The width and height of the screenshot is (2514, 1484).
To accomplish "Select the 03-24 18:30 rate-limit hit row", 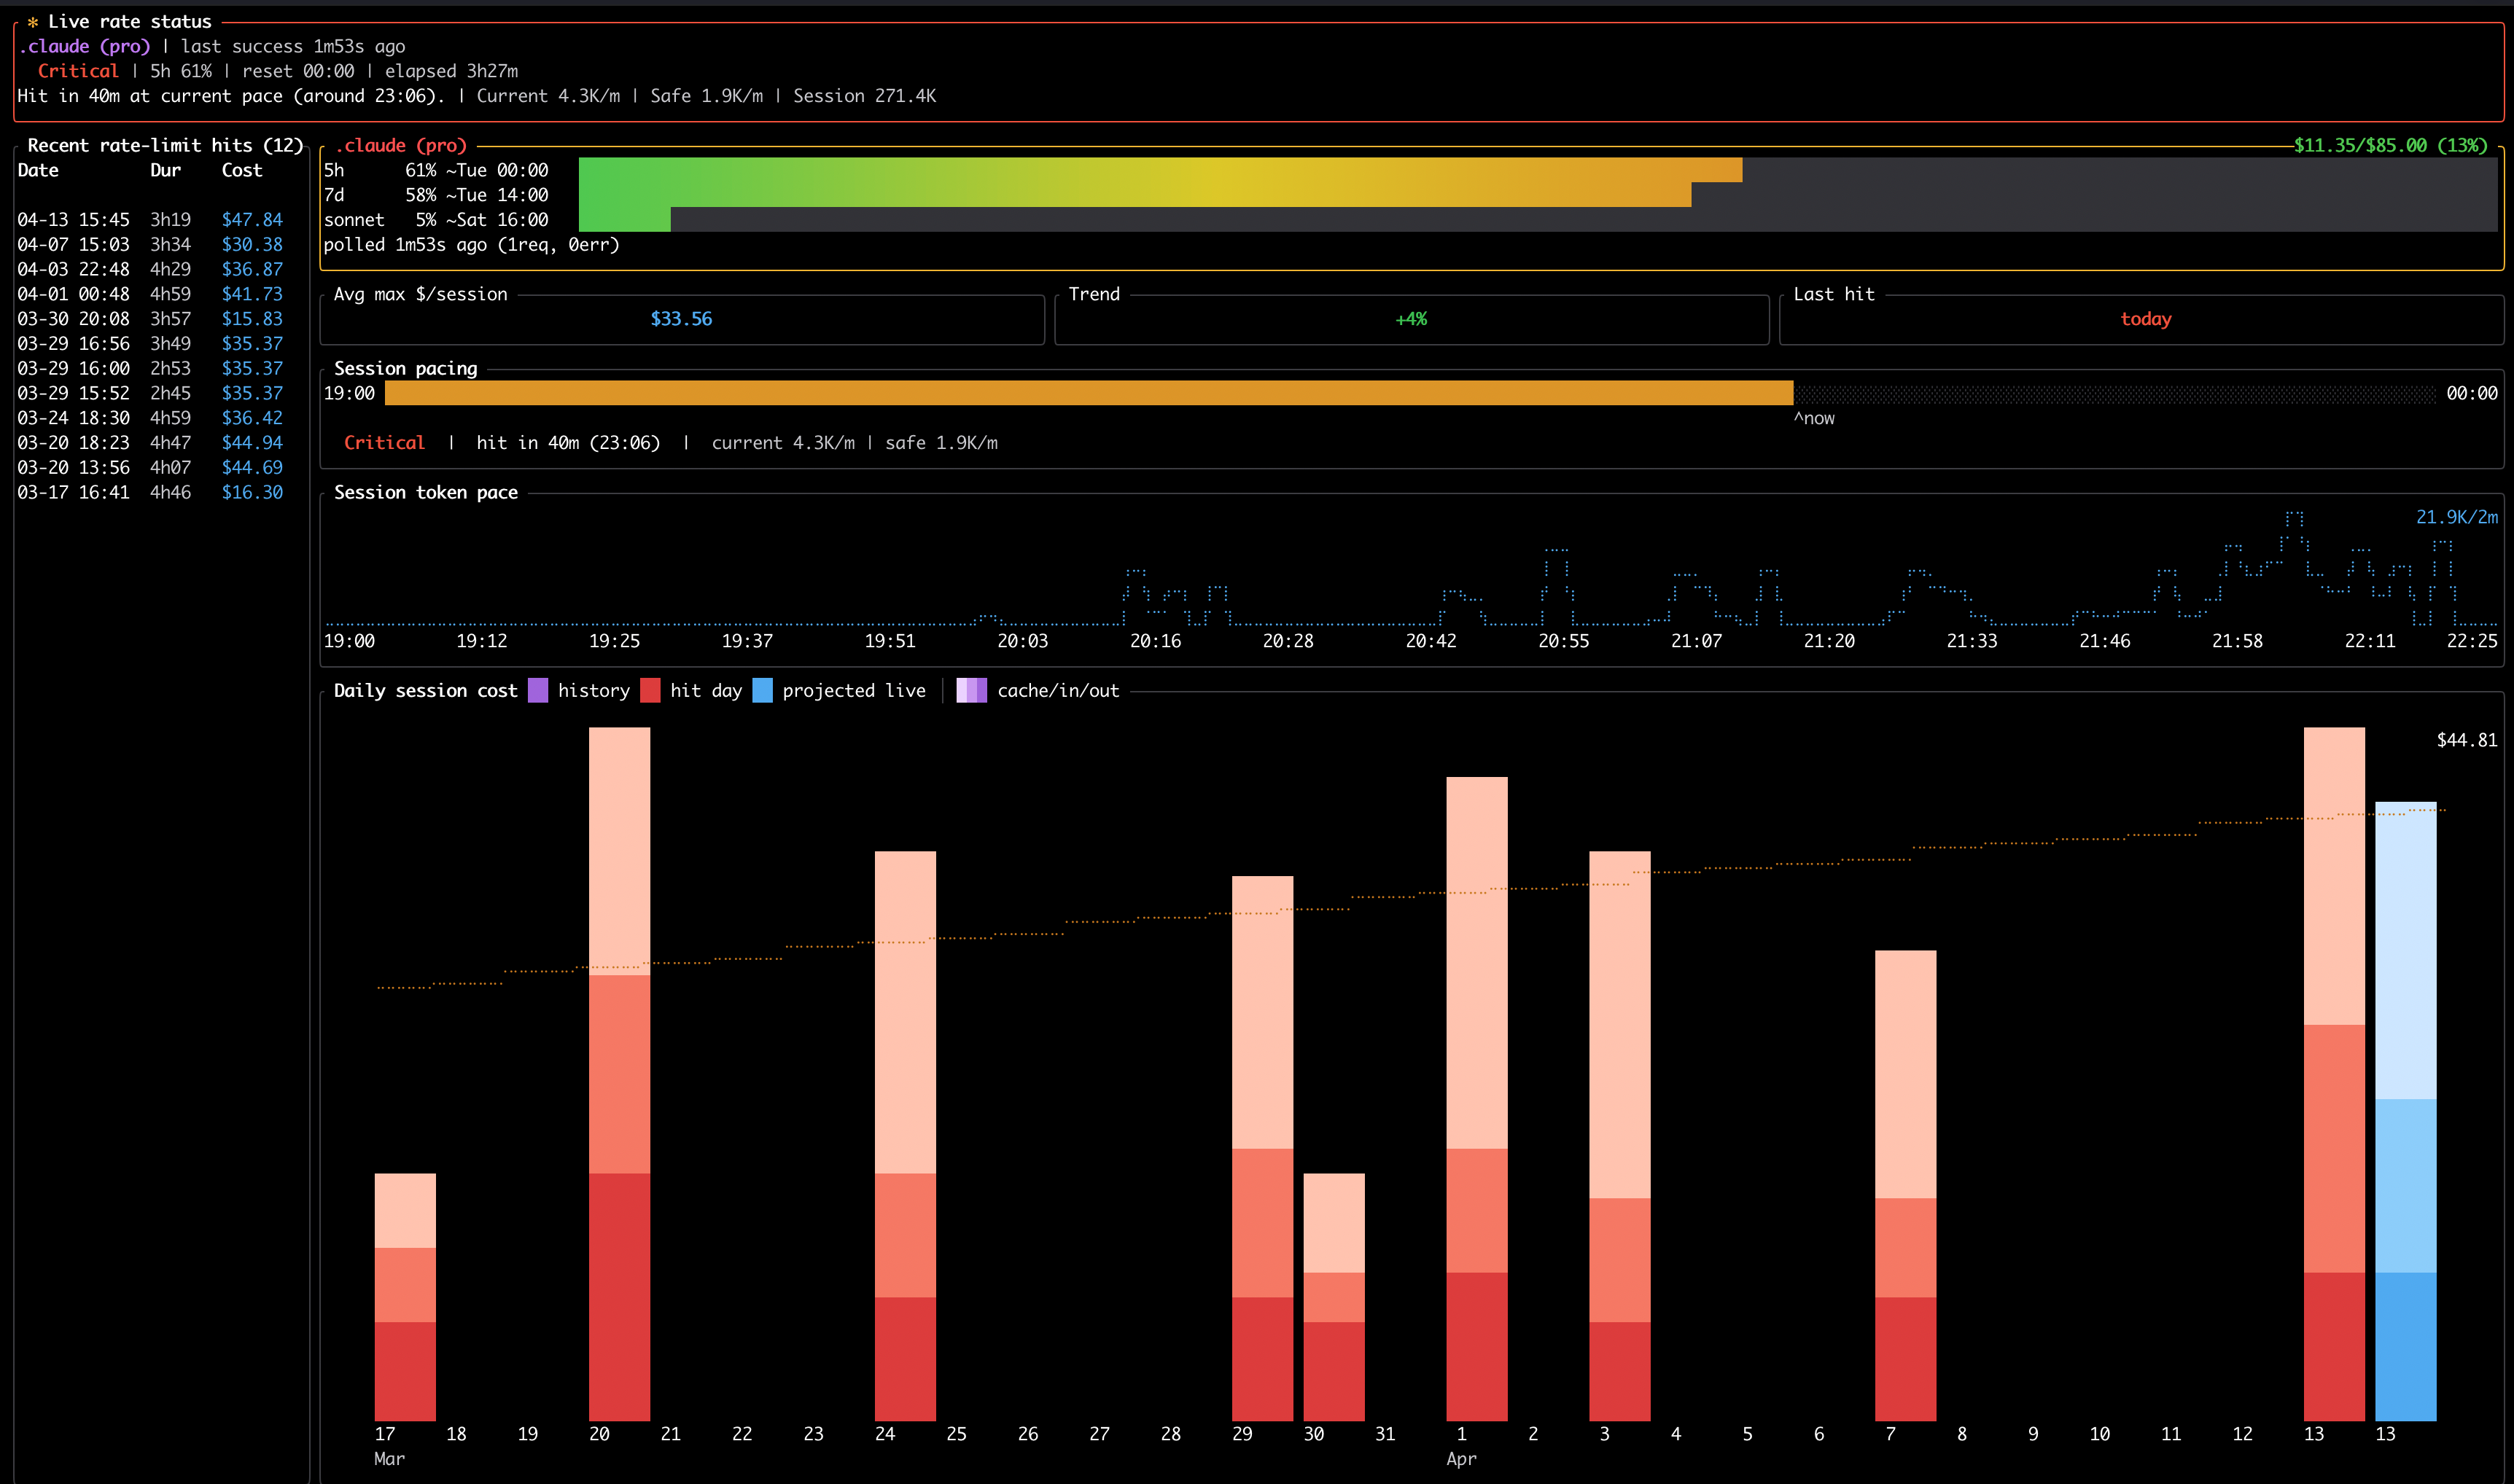I will (150, 418).
